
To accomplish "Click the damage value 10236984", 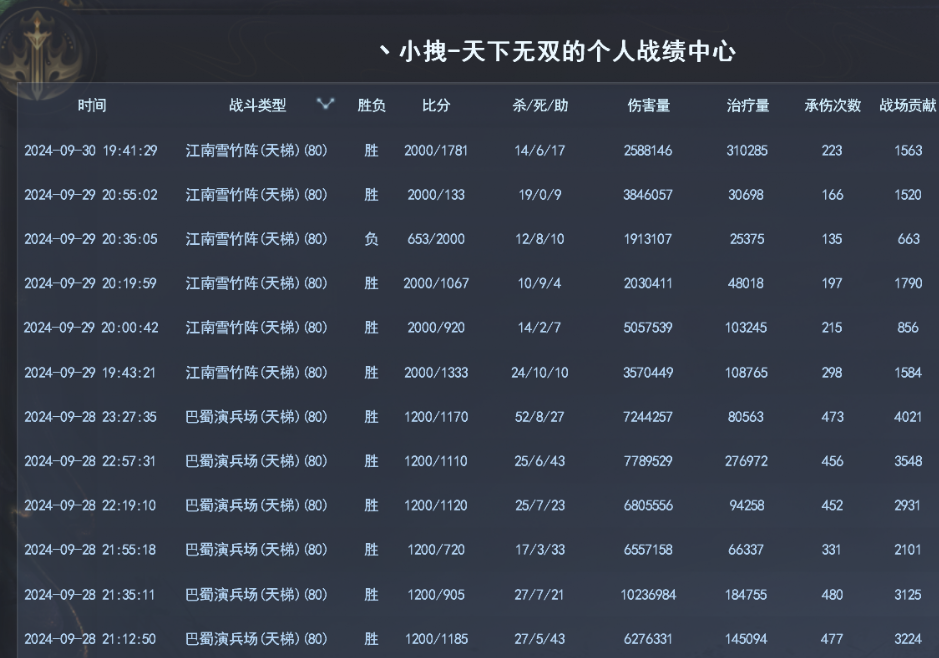I will point(648,594).
